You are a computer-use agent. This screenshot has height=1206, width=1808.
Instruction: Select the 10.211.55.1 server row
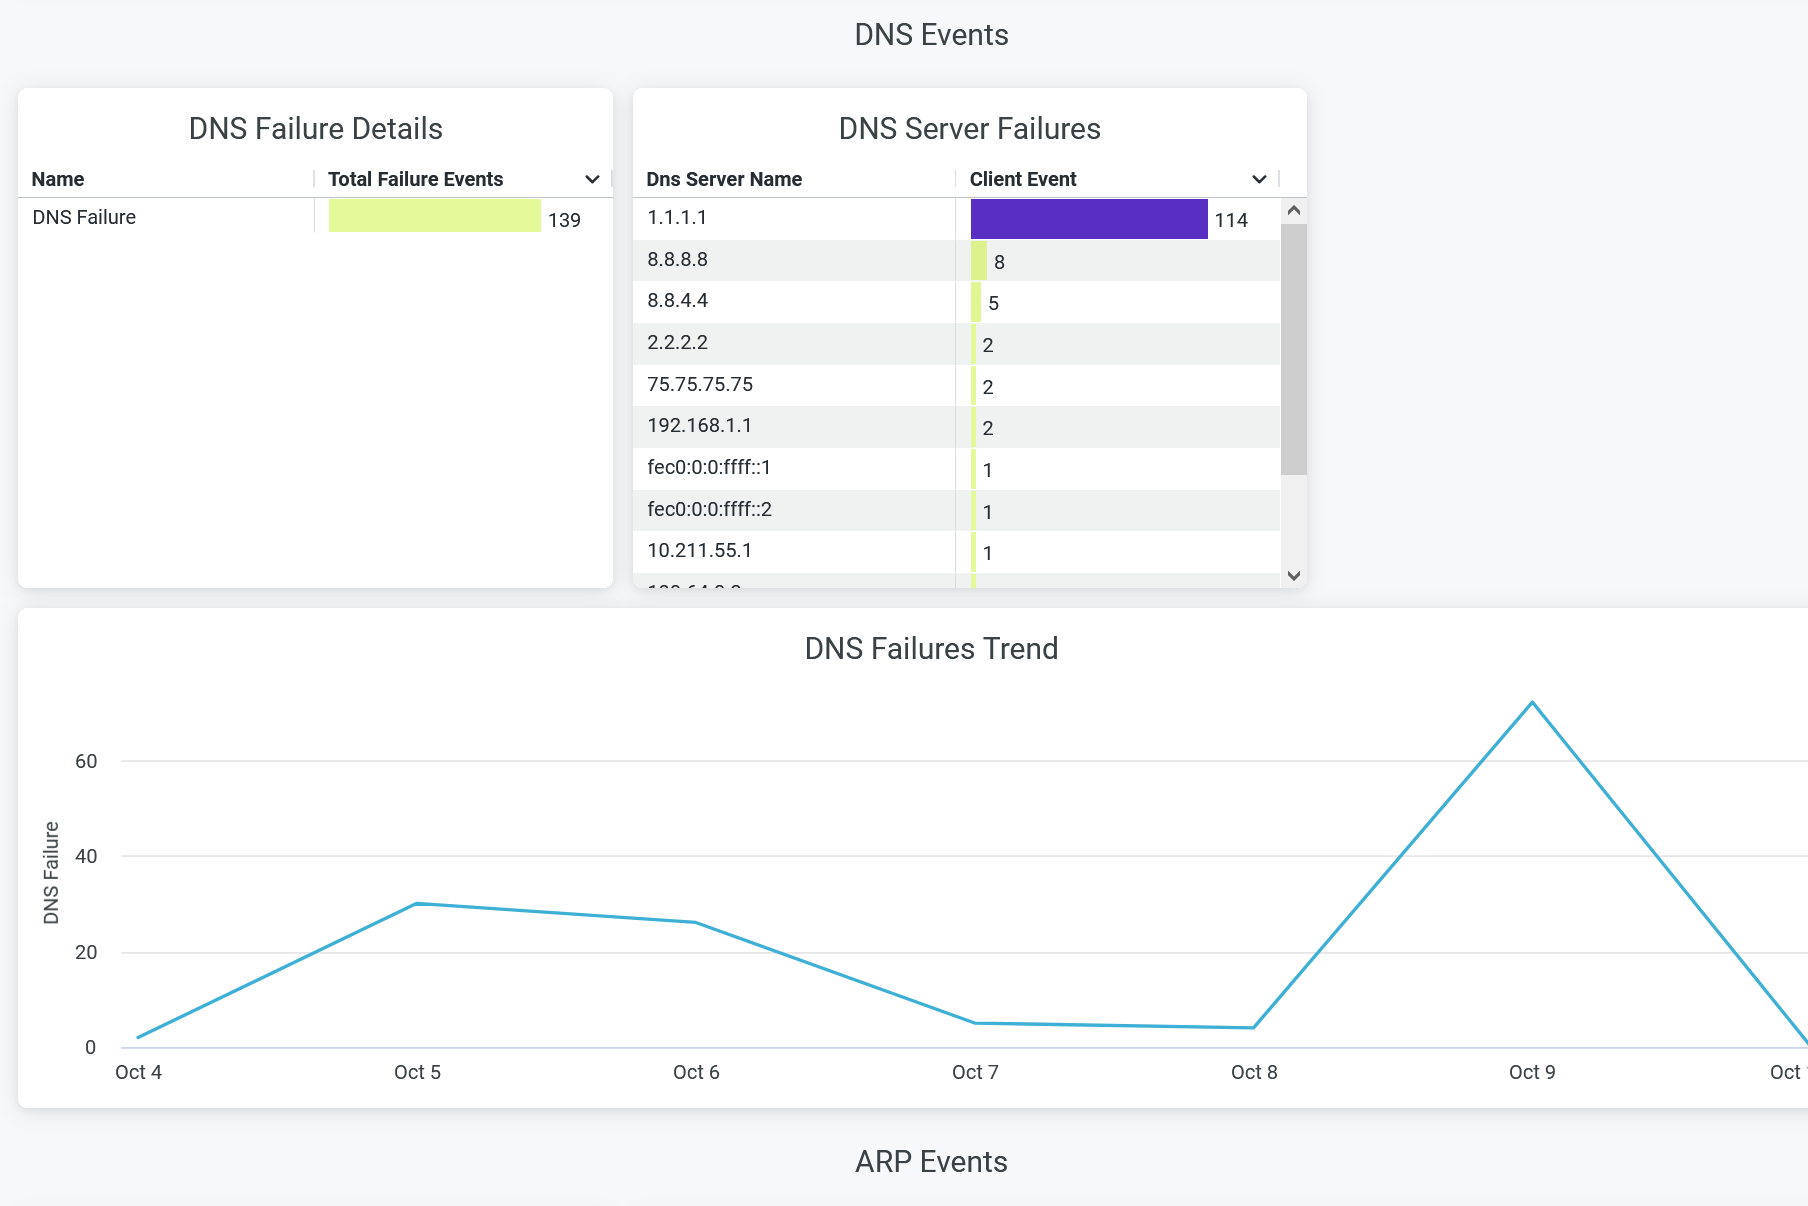click(x=700, y=551)
